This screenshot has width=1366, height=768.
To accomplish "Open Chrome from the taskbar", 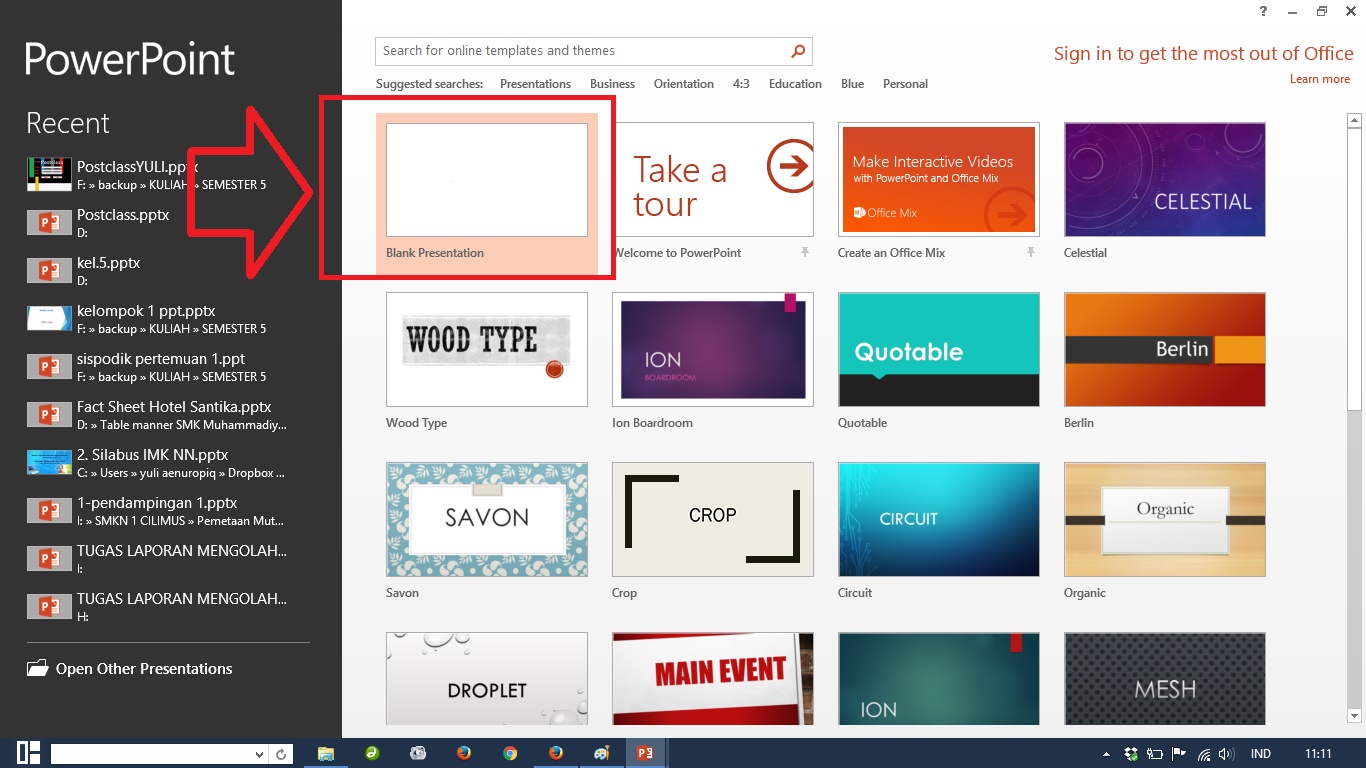I will pos(510,754).
